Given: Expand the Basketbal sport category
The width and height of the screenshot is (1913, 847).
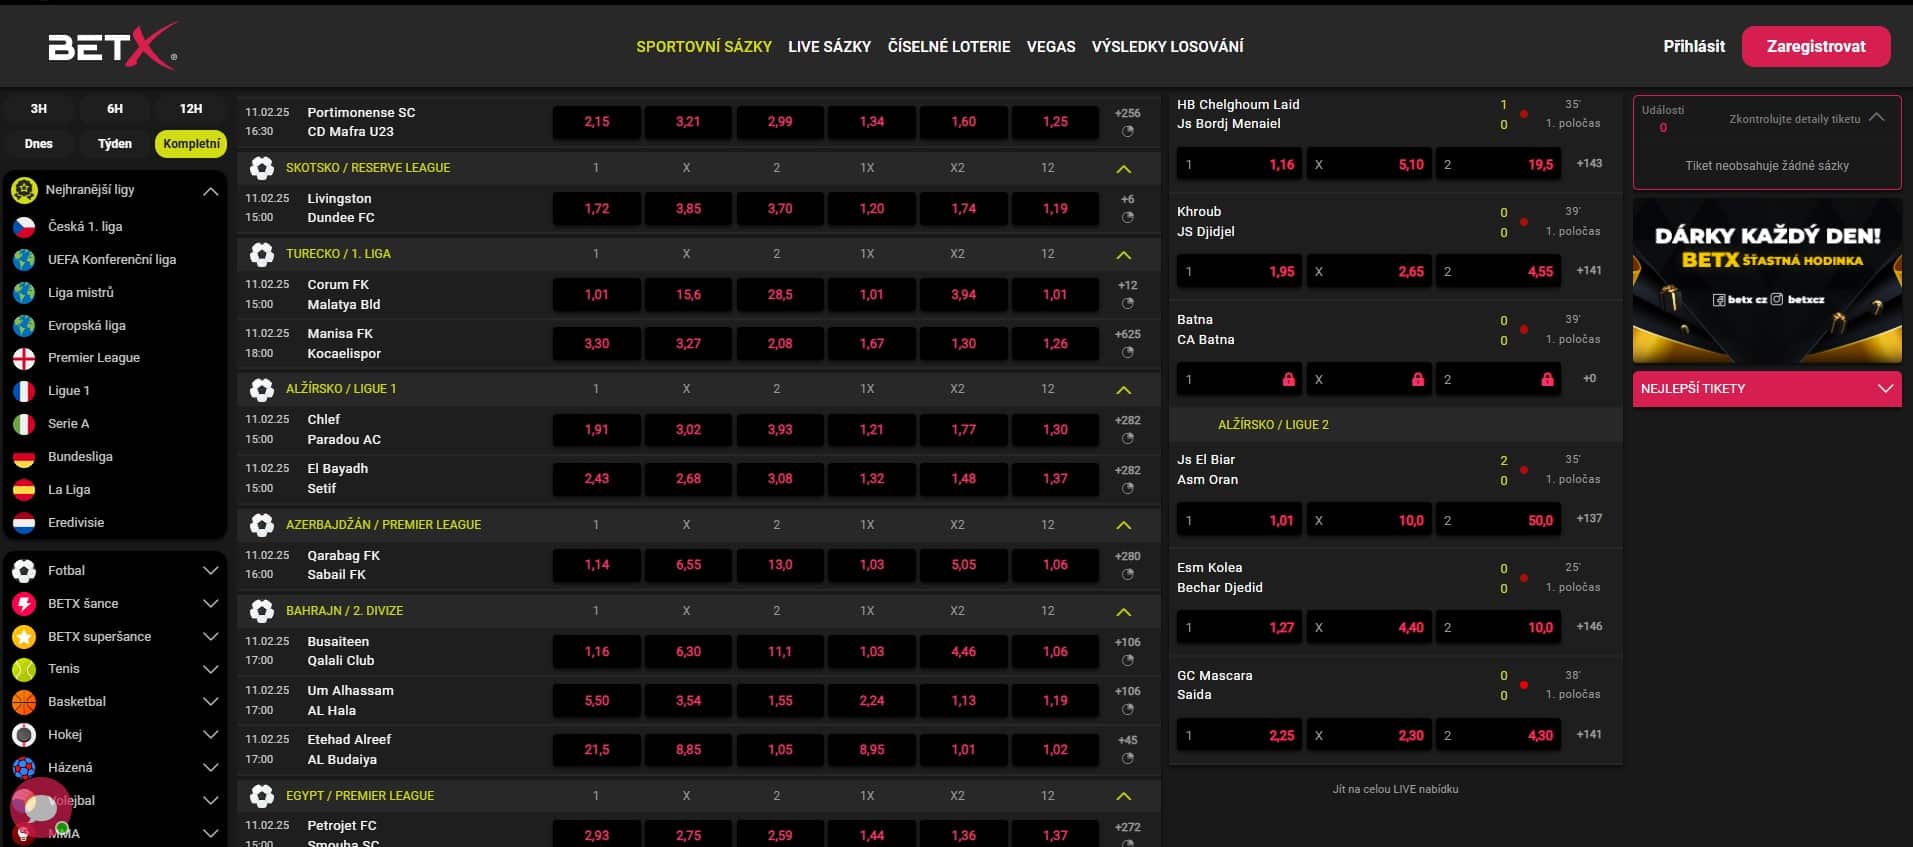Looking at the screenshot, I should click(210, 702).
